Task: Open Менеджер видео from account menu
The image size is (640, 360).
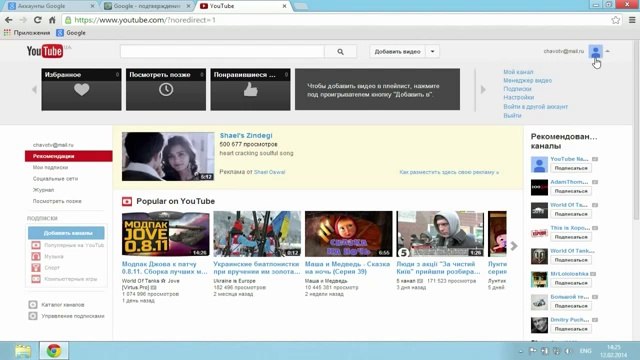Action: 527,80
